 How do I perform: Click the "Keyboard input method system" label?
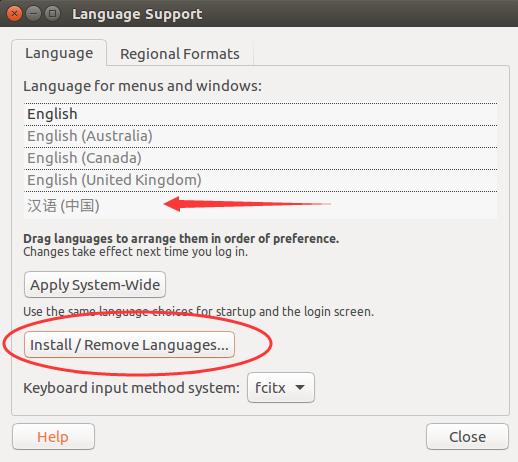[131, 388]
